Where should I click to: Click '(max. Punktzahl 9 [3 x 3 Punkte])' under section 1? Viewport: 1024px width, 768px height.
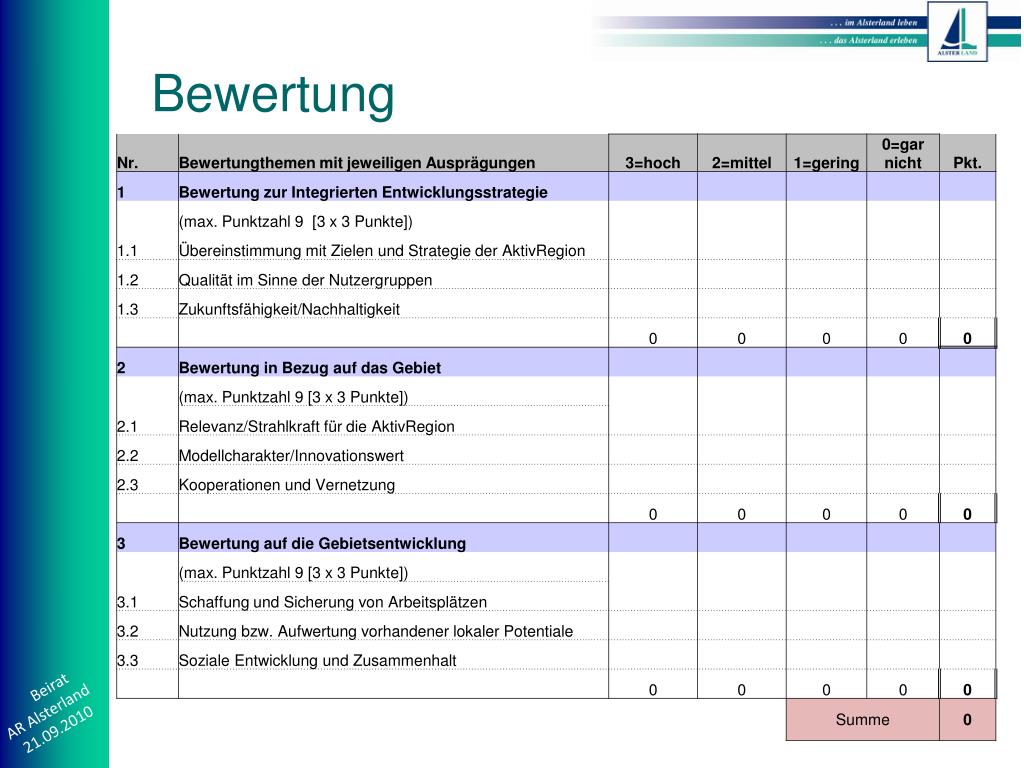(295, 221)
